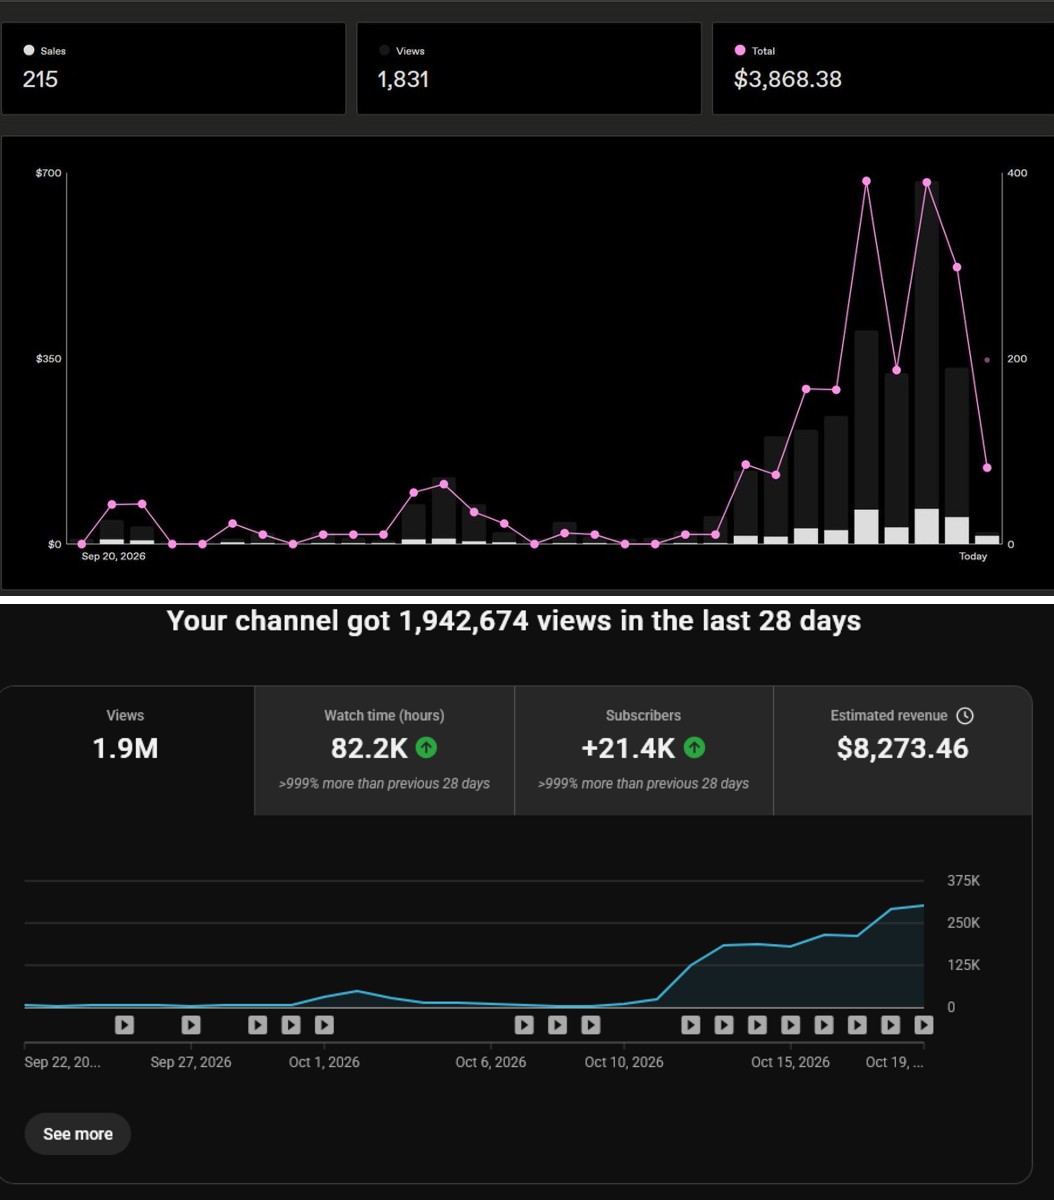This screenshot has width=1054, height=1200.
Task: Switch to the Subscribers tab
Action: pyautogui.click(x=643, y=750)
